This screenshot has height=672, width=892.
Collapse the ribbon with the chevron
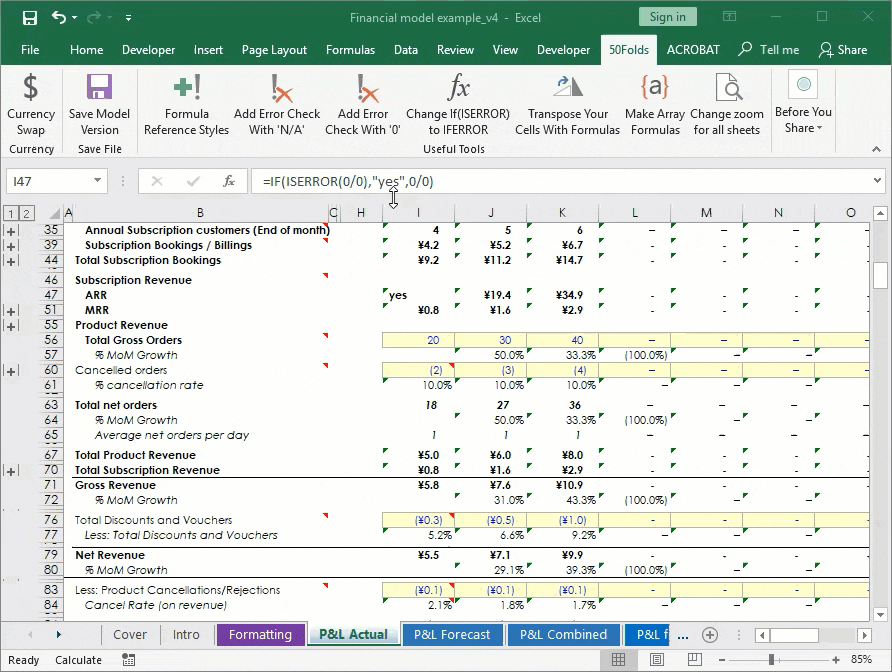(x=877, y=150)
